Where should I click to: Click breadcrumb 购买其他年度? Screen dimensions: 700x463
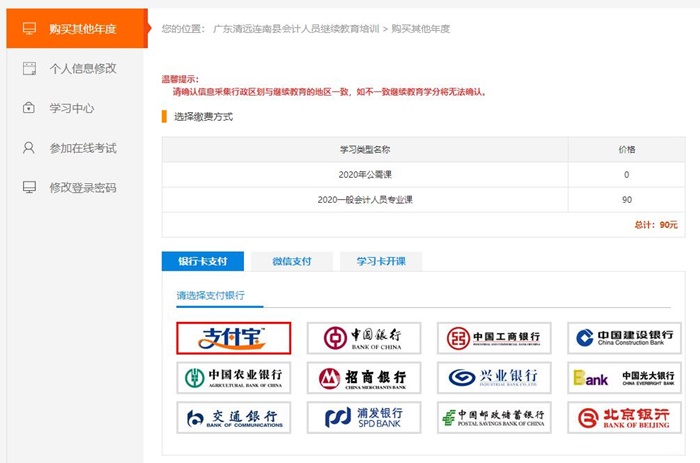point(421,29)
